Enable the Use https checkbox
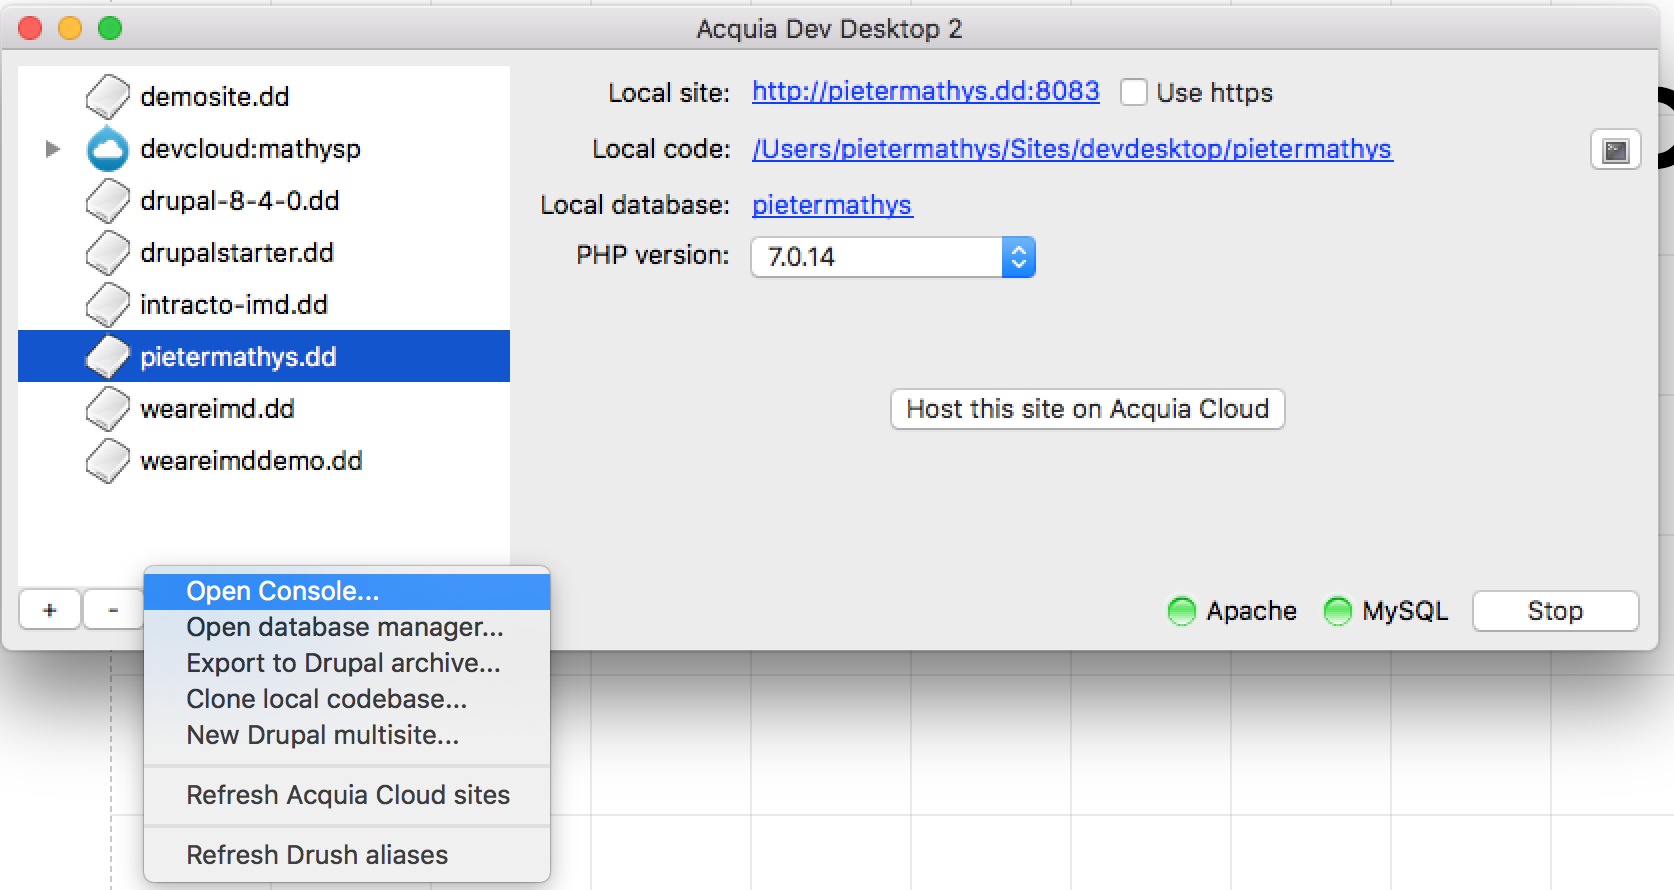Viewport: 1674px width, 890px height. coord(1133,93)
